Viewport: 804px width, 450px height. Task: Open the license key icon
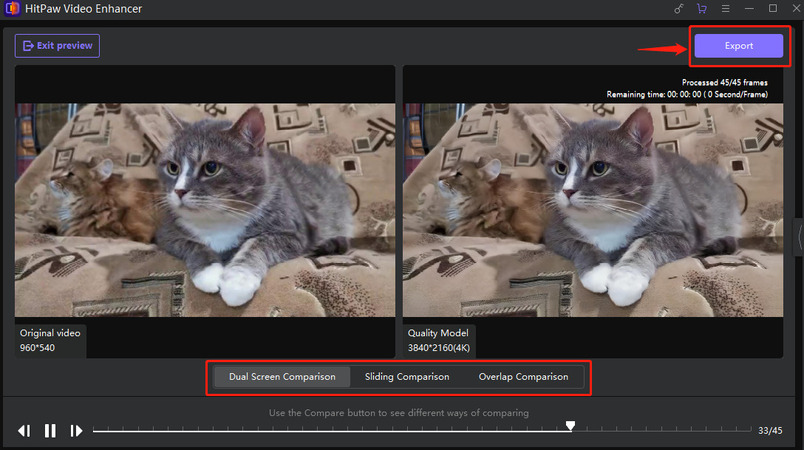(x=678, y=9)
